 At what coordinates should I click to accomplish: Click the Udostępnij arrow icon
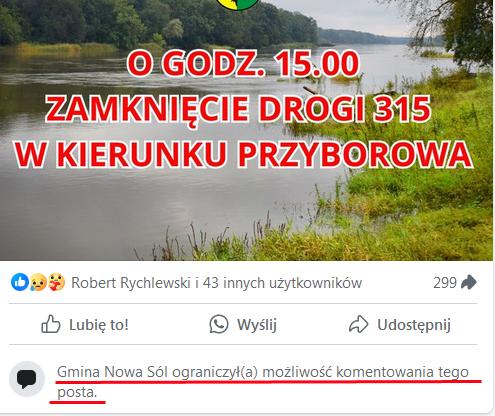point(359,324)
